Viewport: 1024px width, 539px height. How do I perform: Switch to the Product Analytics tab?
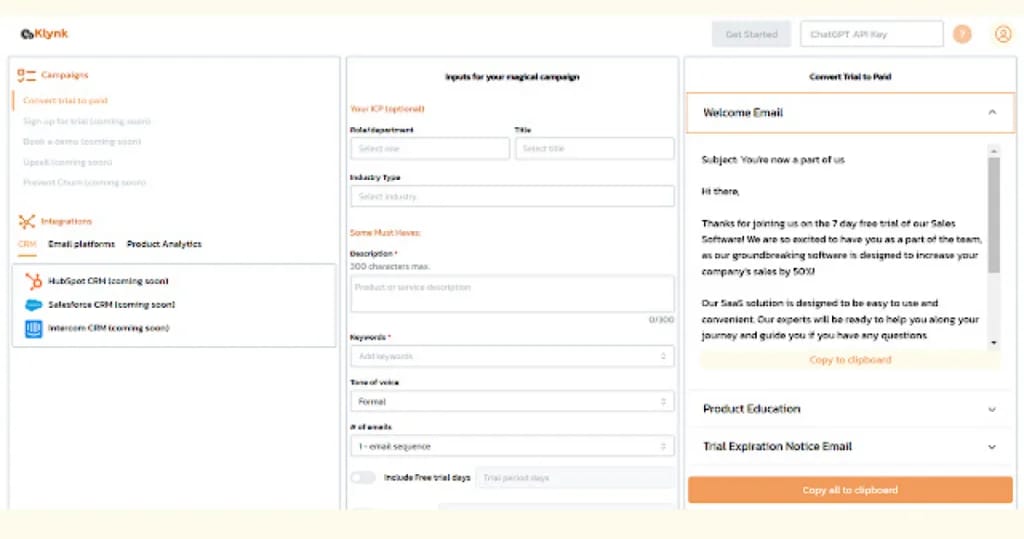click(x=164, y=244)
